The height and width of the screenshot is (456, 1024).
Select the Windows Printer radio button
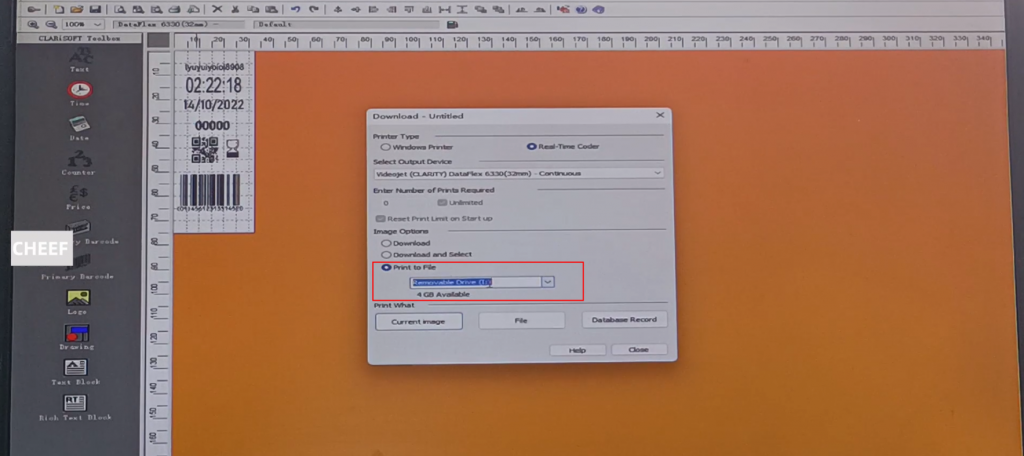[386, 146]
